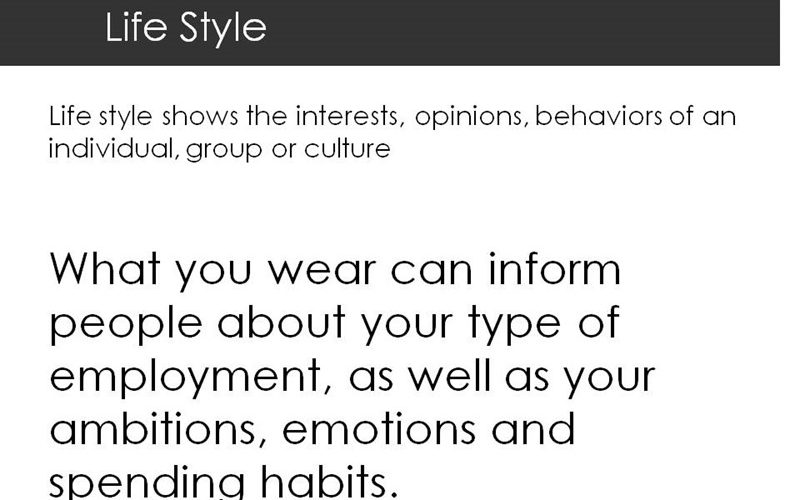Screen dimensions: 800x500
Task: Click the word 'spending' on the last line
Action: (x=147, y=483)
